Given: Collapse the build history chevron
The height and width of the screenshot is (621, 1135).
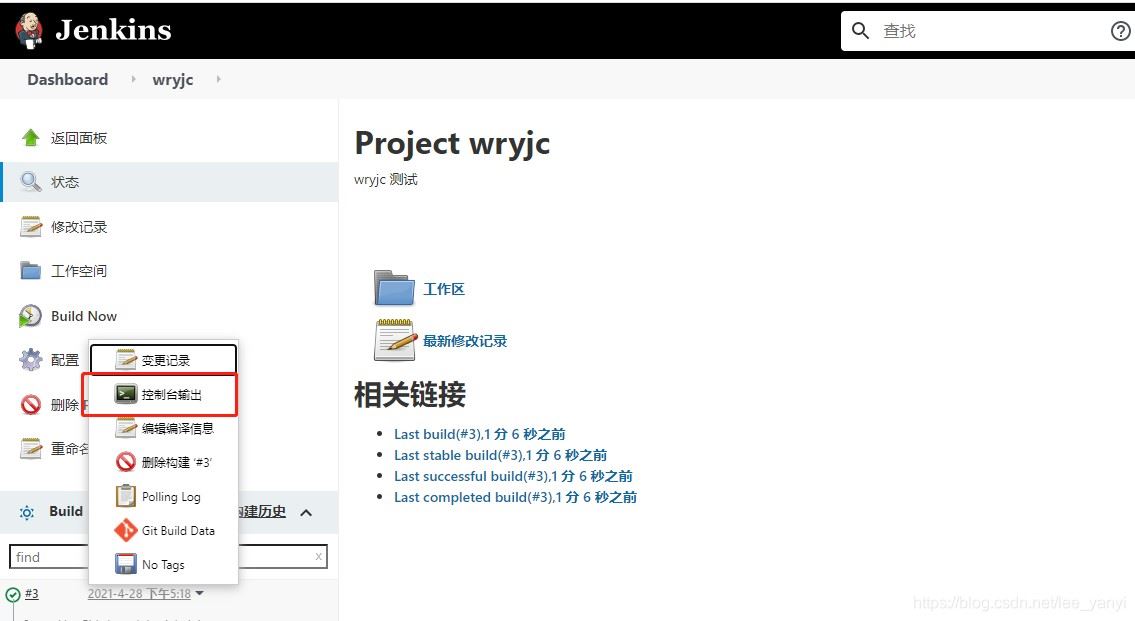Looking at the screenshot, I should [x=306, y=512].
